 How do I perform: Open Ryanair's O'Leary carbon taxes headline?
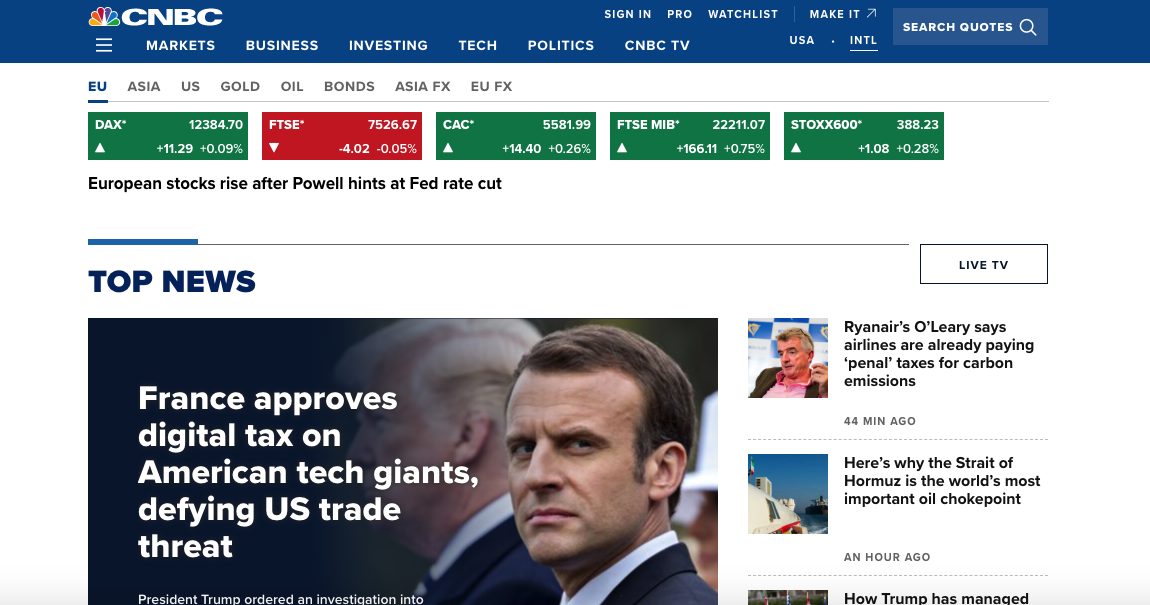click(x=939, y=353)
